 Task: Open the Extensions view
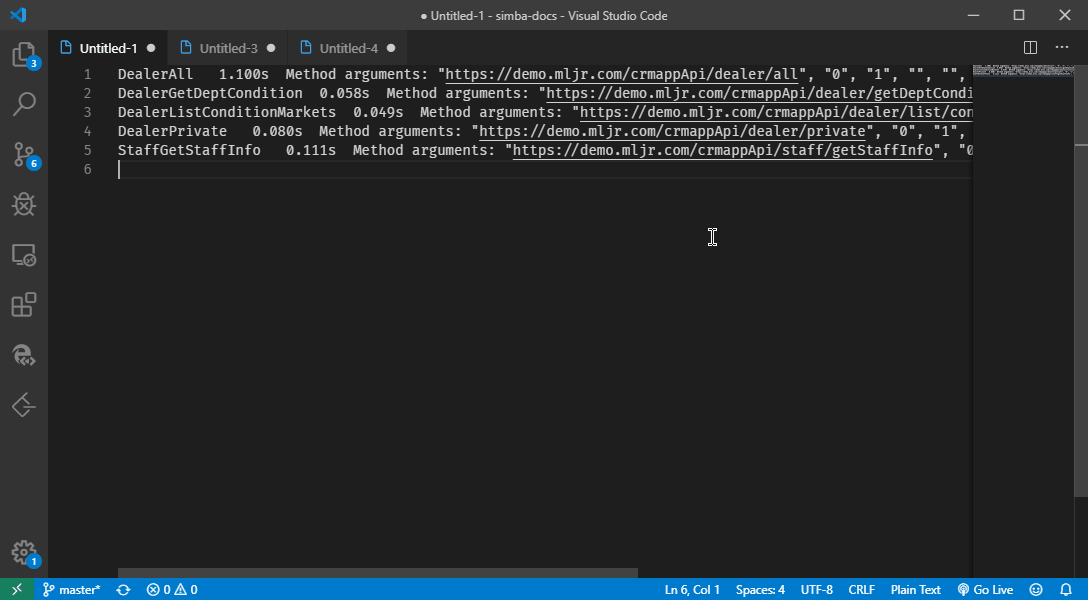pyautogui.click(x=22, y=304)
